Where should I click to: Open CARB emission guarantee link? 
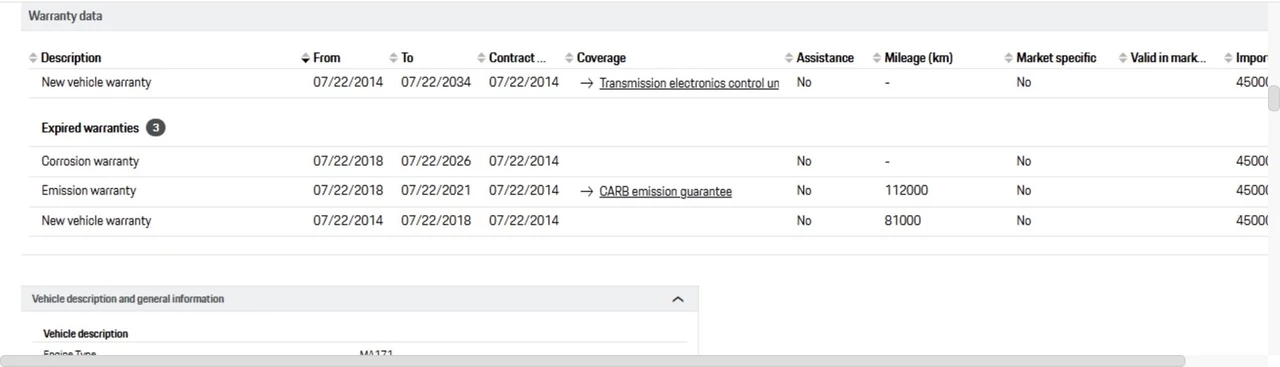(665, 191)
